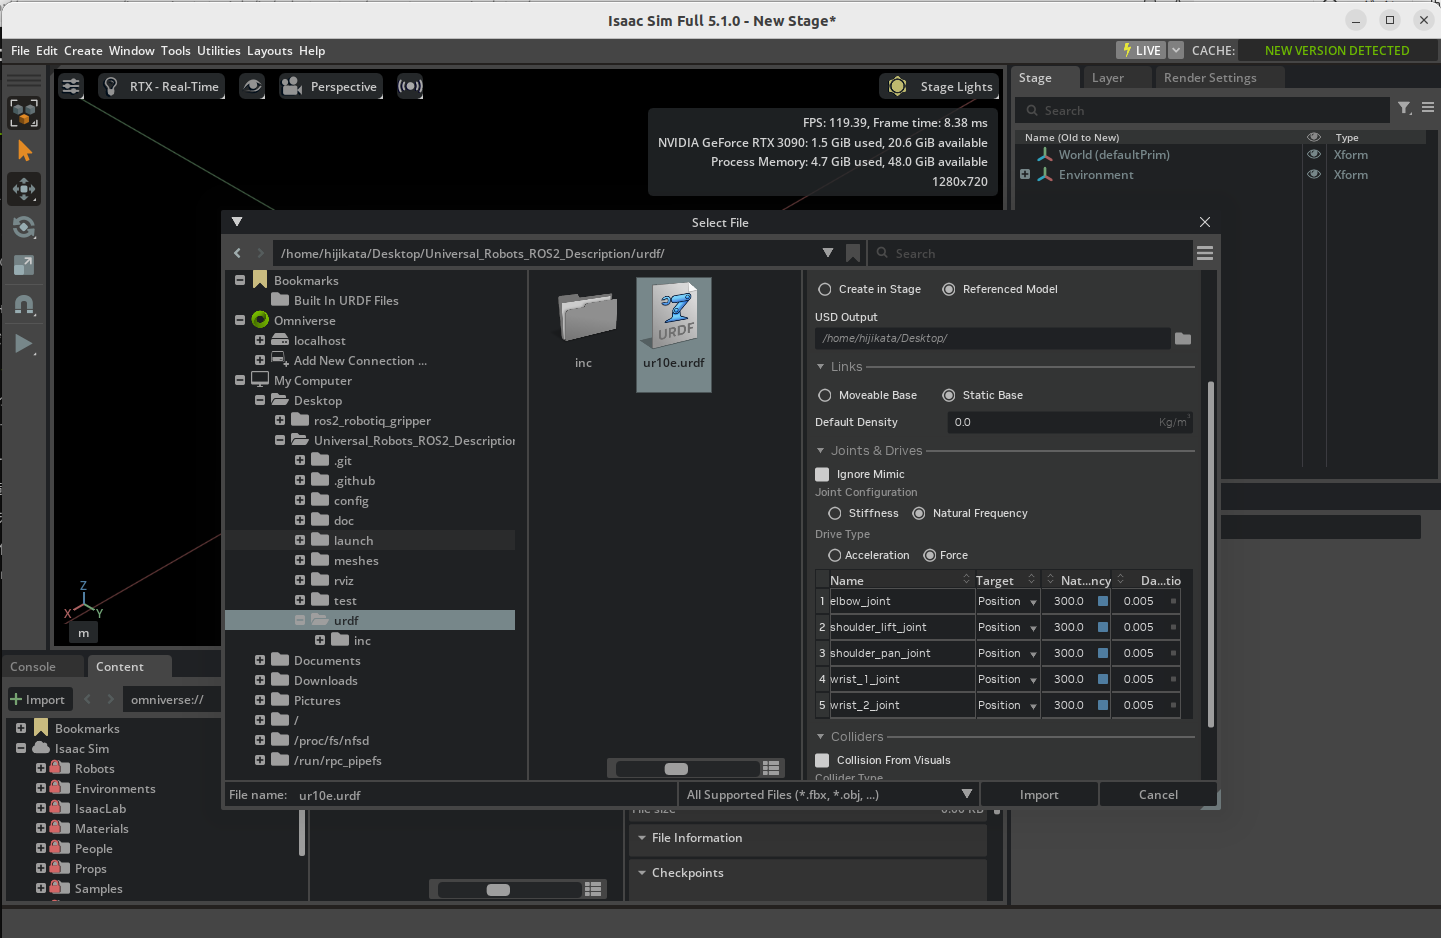Image resolution: width=1441 pixels, height=938 pixels.
Task: Enable the Ignore Mimic checkbox
Action: pyautogui.click(x=822, y=474)
